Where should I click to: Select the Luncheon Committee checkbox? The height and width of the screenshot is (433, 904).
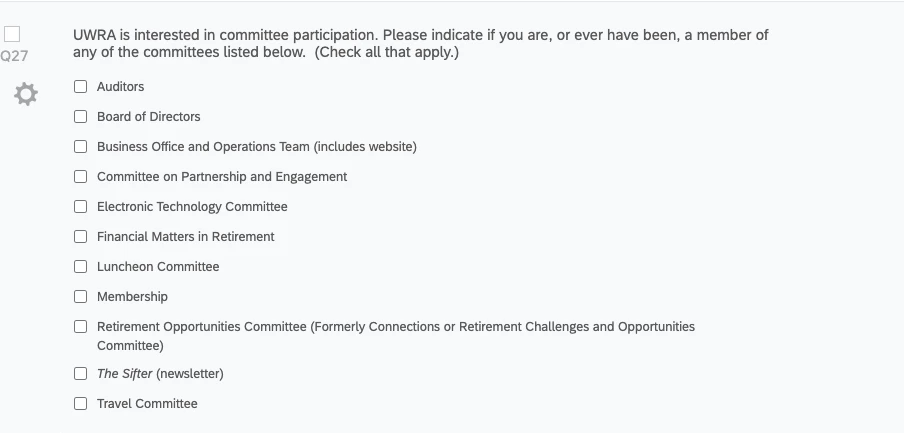click(x=81, y=266)
